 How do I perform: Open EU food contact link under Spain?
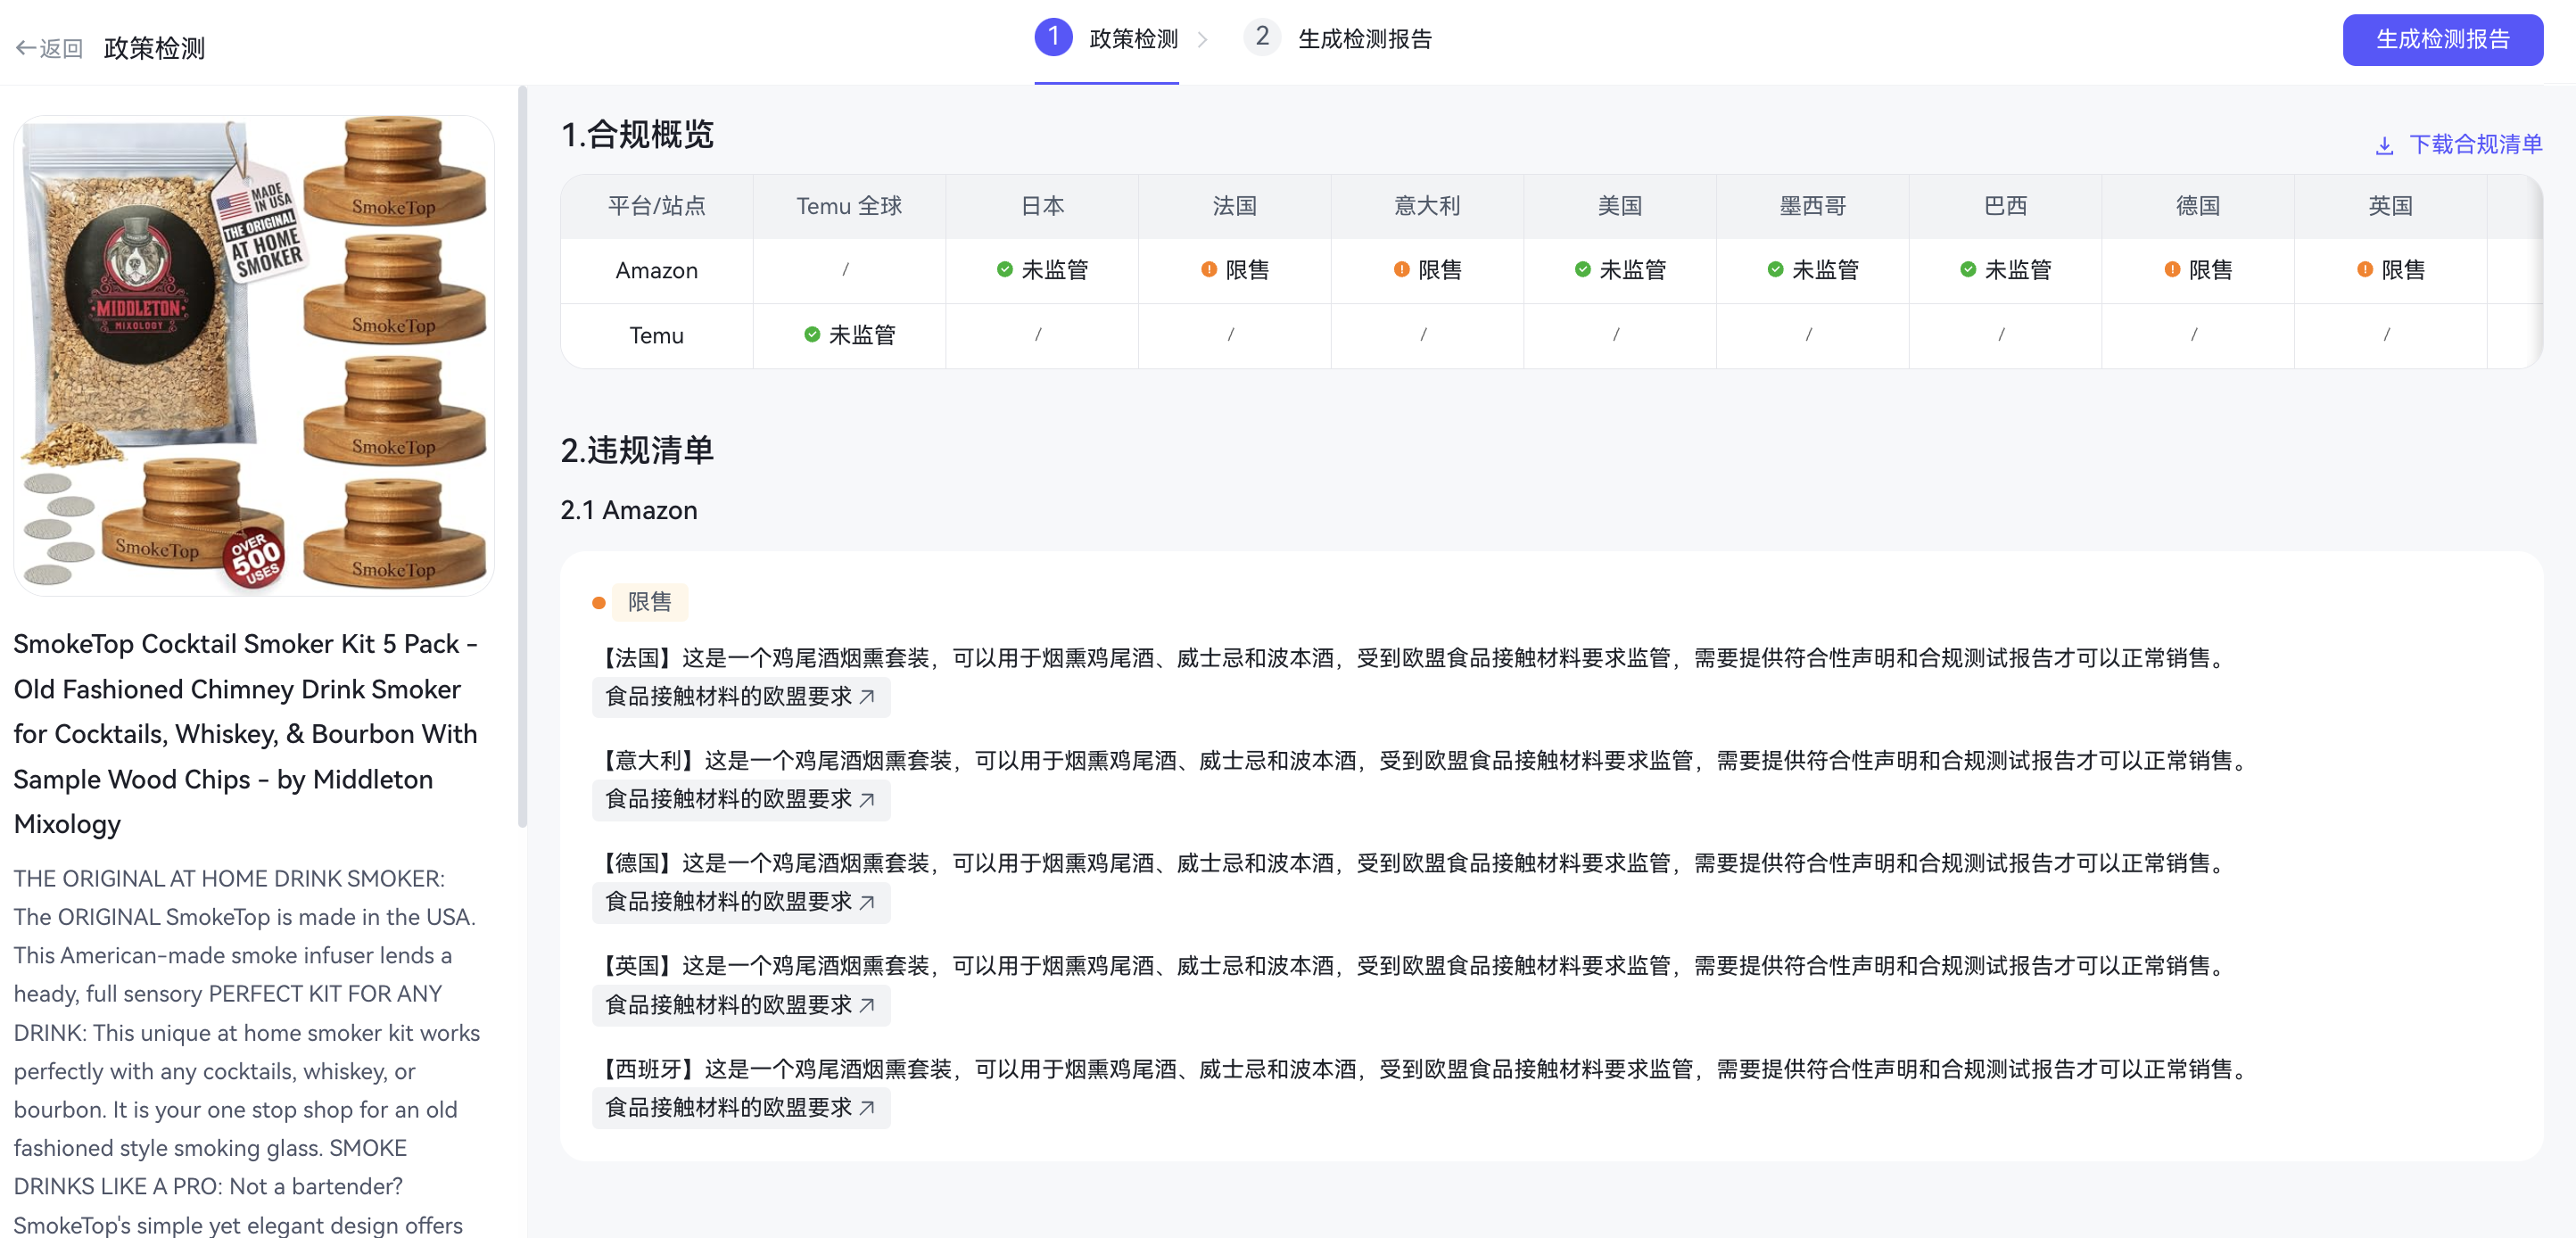coord(740,1108)
